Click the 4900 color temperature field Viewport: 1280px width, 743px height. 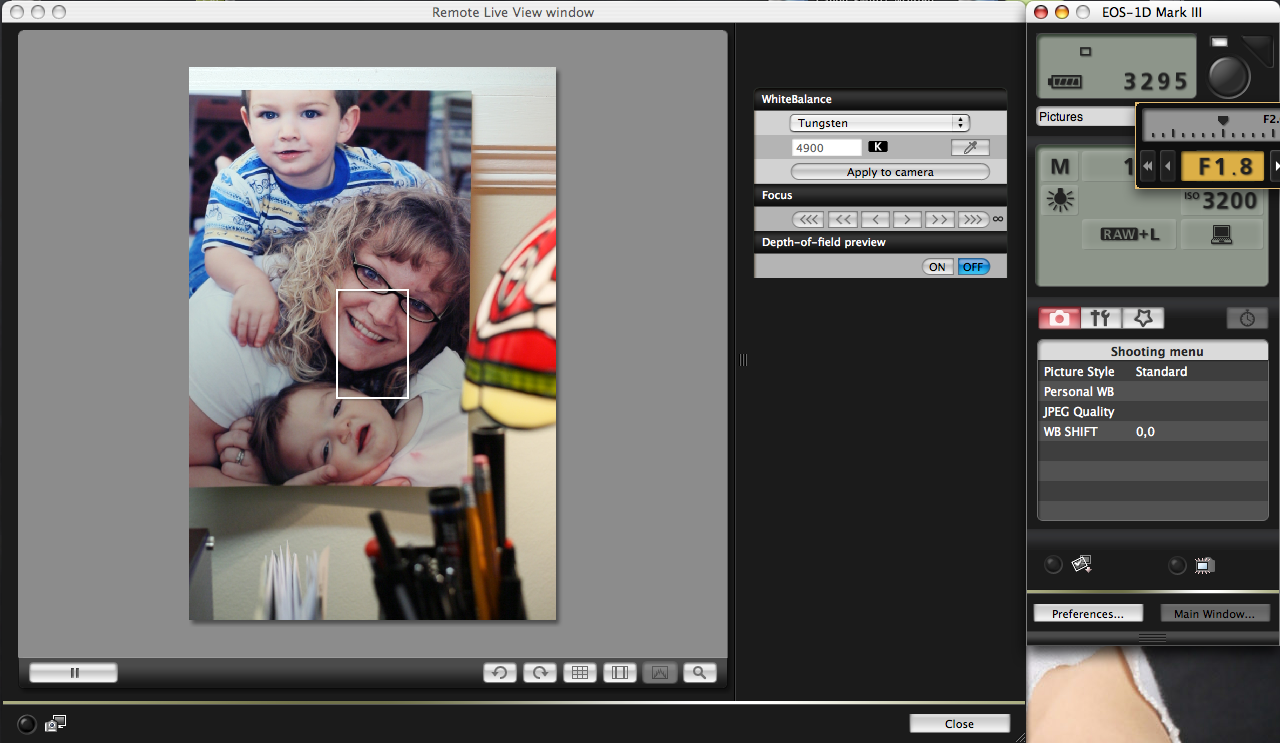coord(826,147)
